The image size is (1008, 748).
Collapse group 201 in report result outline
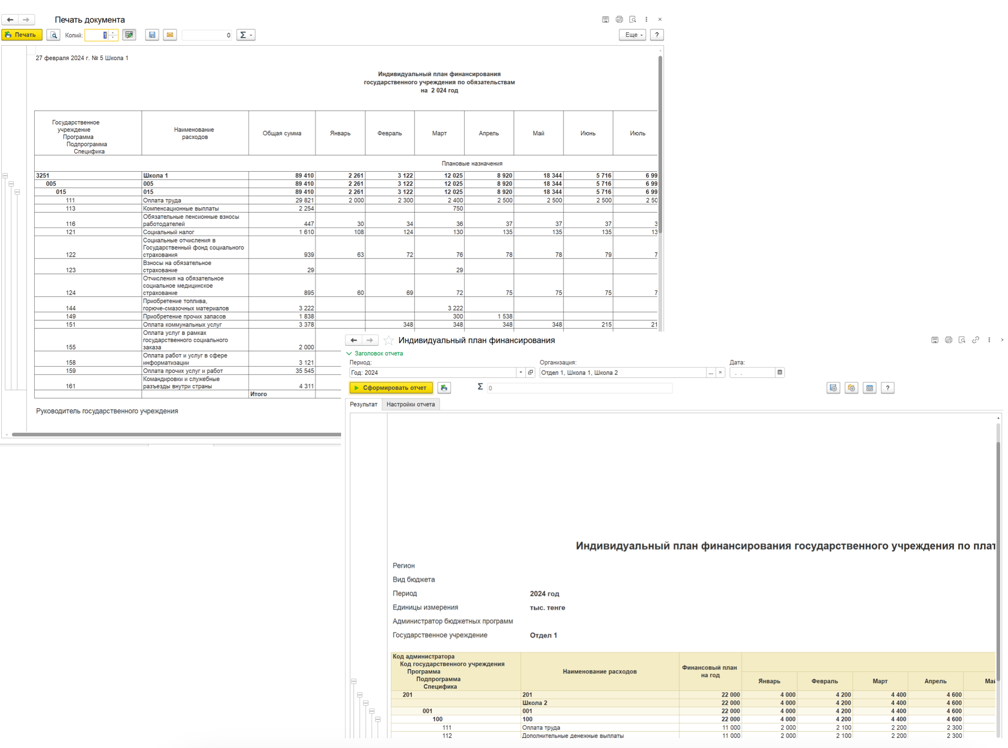coord(359,695)
